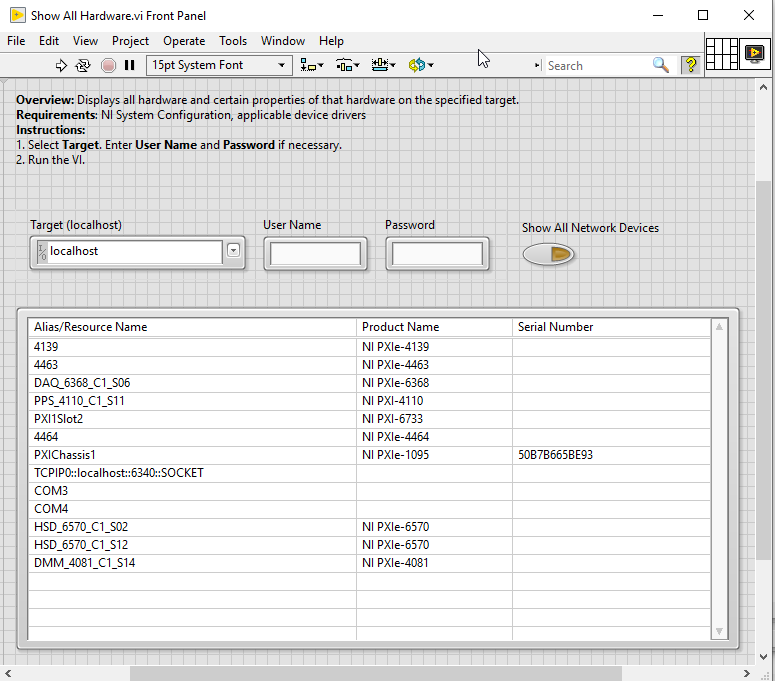Click the table's scroll down arrow
Viewport: 775px width, 681px height.
tap(718, 630)
